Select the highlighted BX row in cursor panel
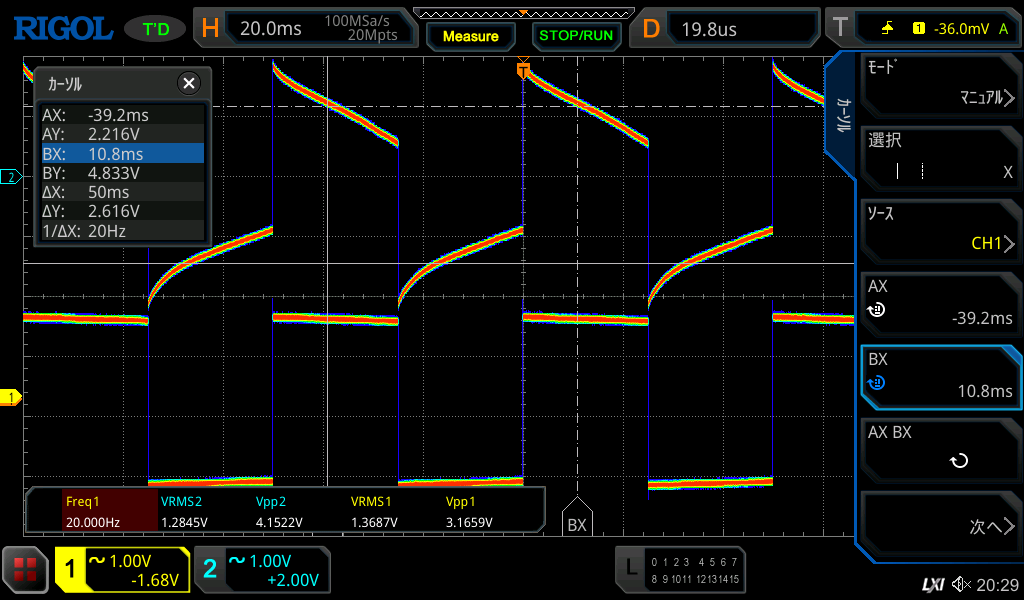1024x600 pixels. (121, 153)
